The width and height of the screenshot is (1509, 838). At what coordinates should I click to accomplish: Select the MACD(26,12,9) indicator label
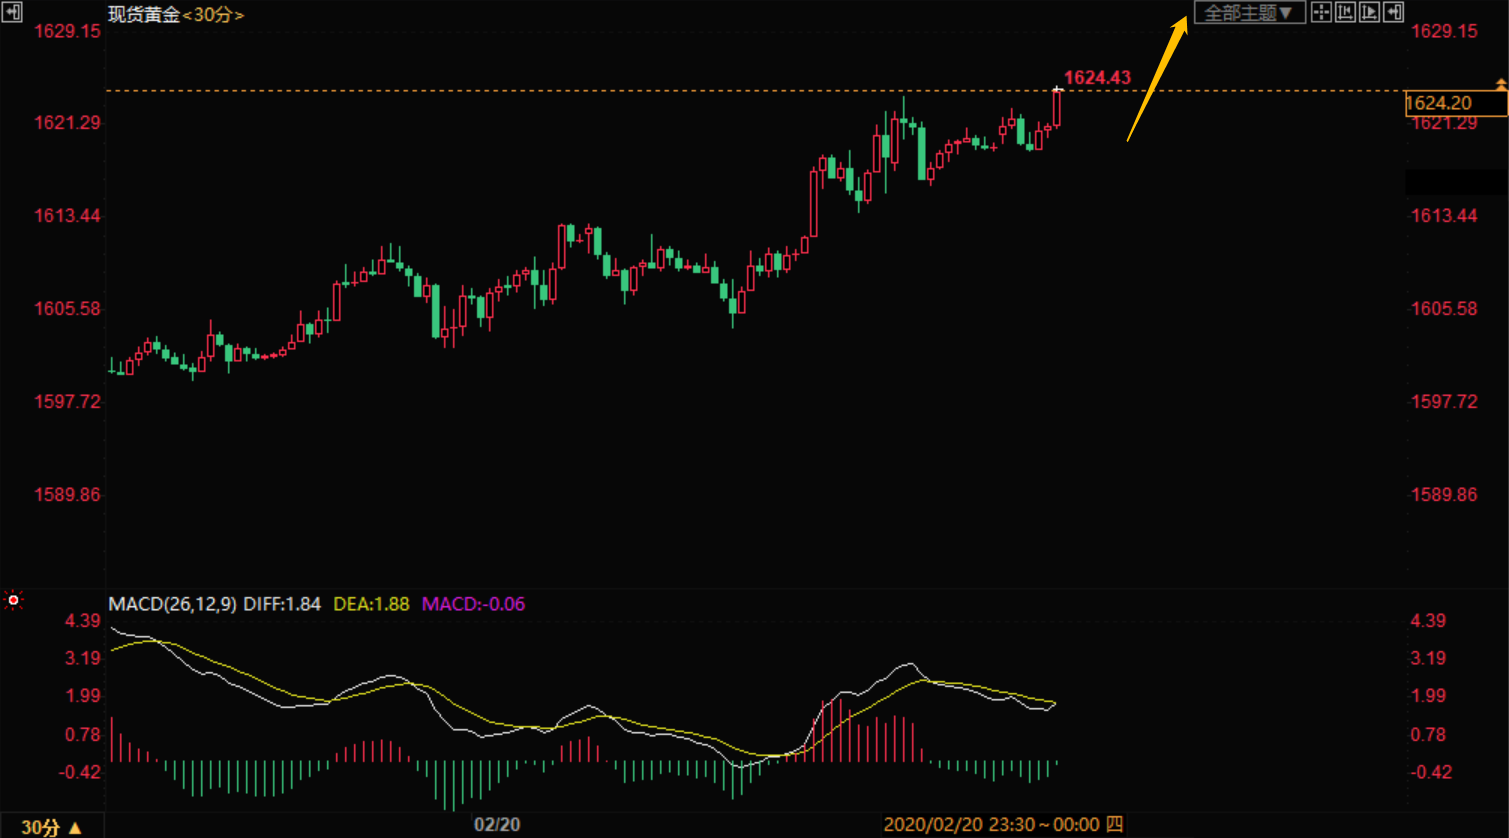[x=172, y=604]
